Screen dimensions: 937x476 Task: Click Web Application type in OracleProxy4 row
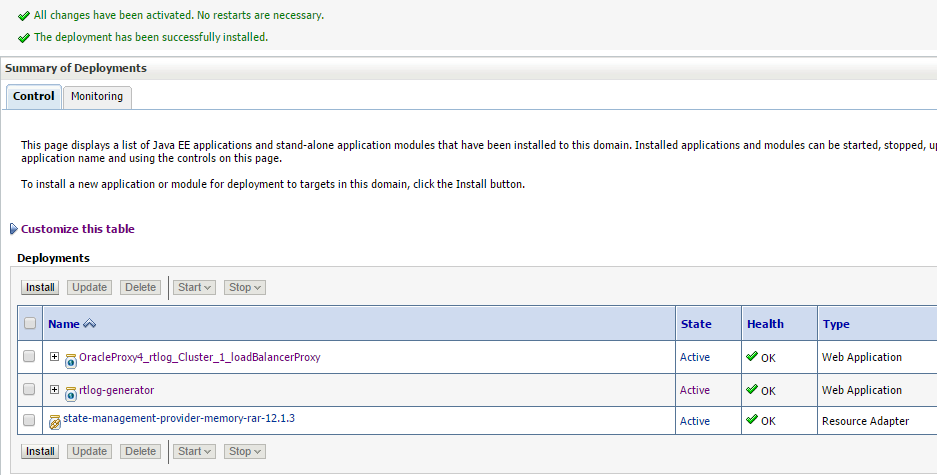pyautogui.click(x=862, y=357)
